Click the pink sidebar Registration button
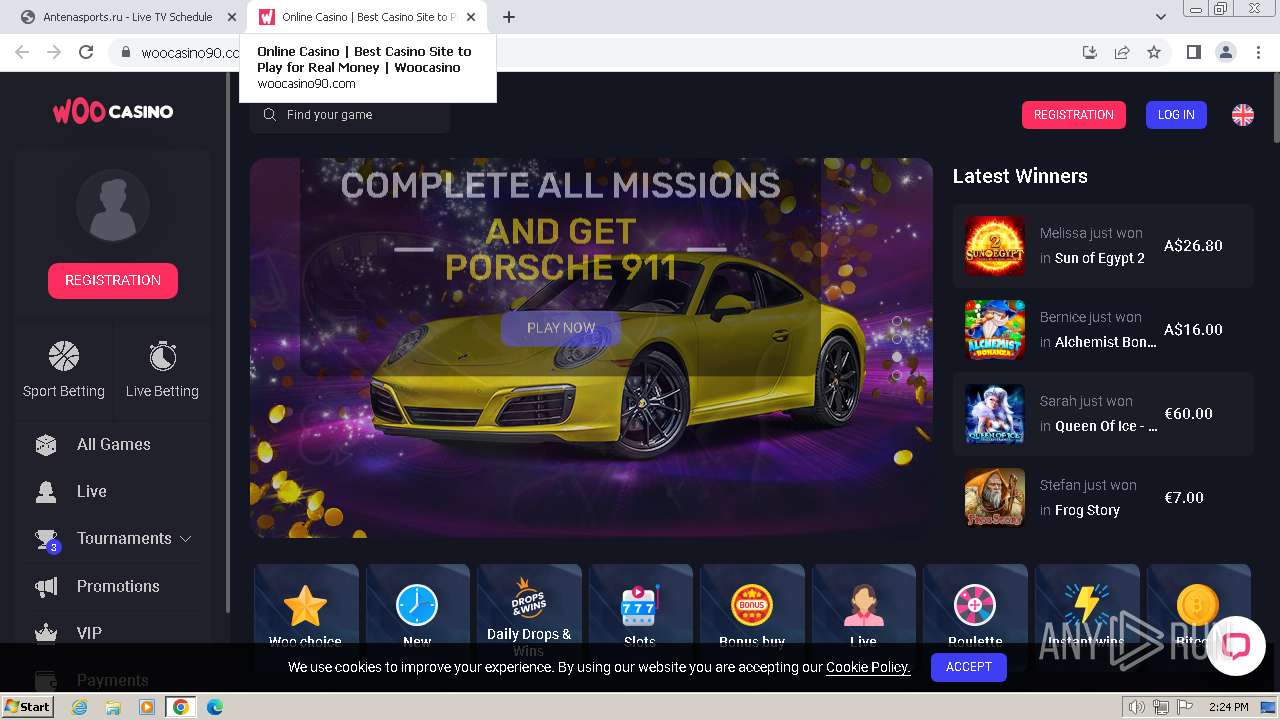The image size is (1280, 720). 113,280
